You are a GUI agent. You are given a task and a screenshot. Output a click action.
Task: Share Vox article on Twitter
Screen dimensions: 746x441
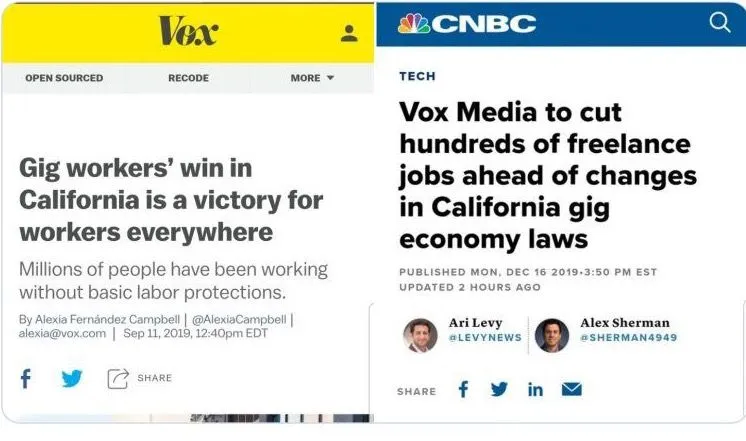pyautogui.click(x=72, y=378)
